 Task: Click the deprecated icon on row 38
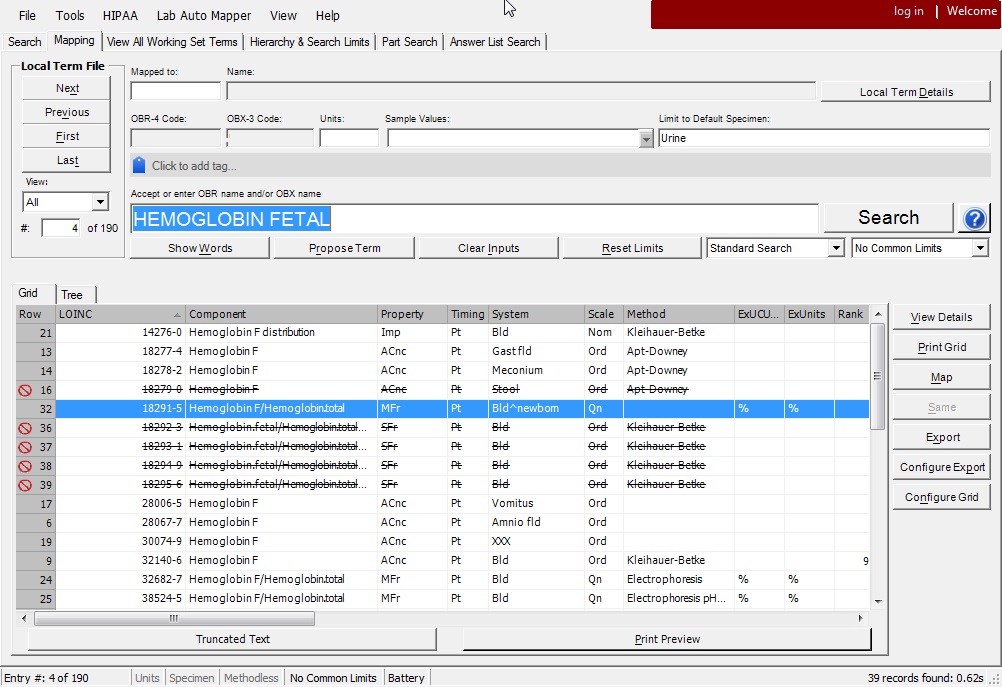point(25,466)
